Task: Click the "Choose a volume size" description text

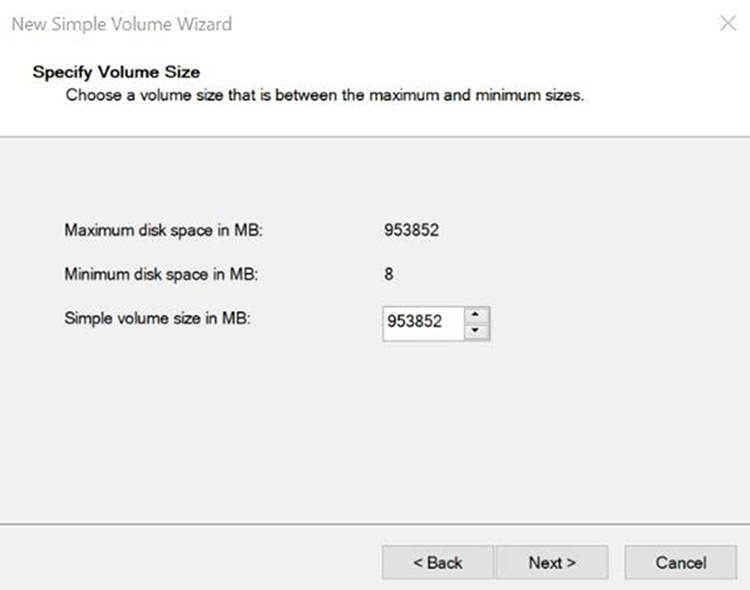Action: pos(324,96)
